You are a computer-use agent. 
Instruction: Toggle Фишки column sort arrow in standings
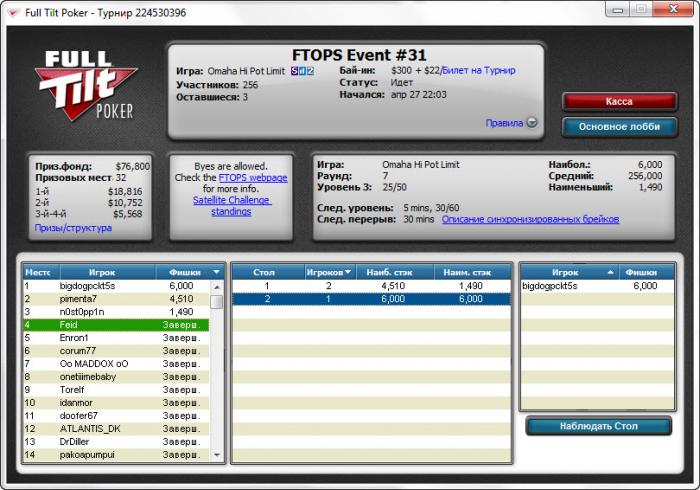[217, 272]
